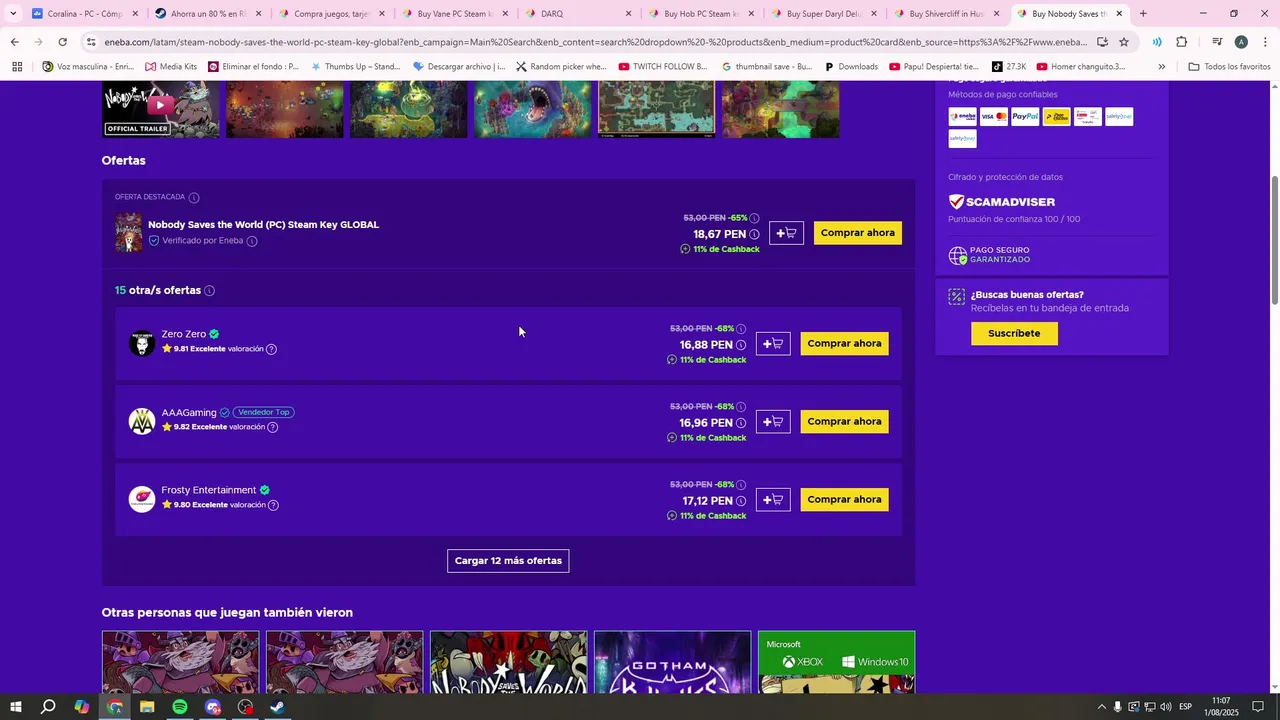Open the Downloads bookmark
Viewport: 1280px width, 720px height.
851,67
